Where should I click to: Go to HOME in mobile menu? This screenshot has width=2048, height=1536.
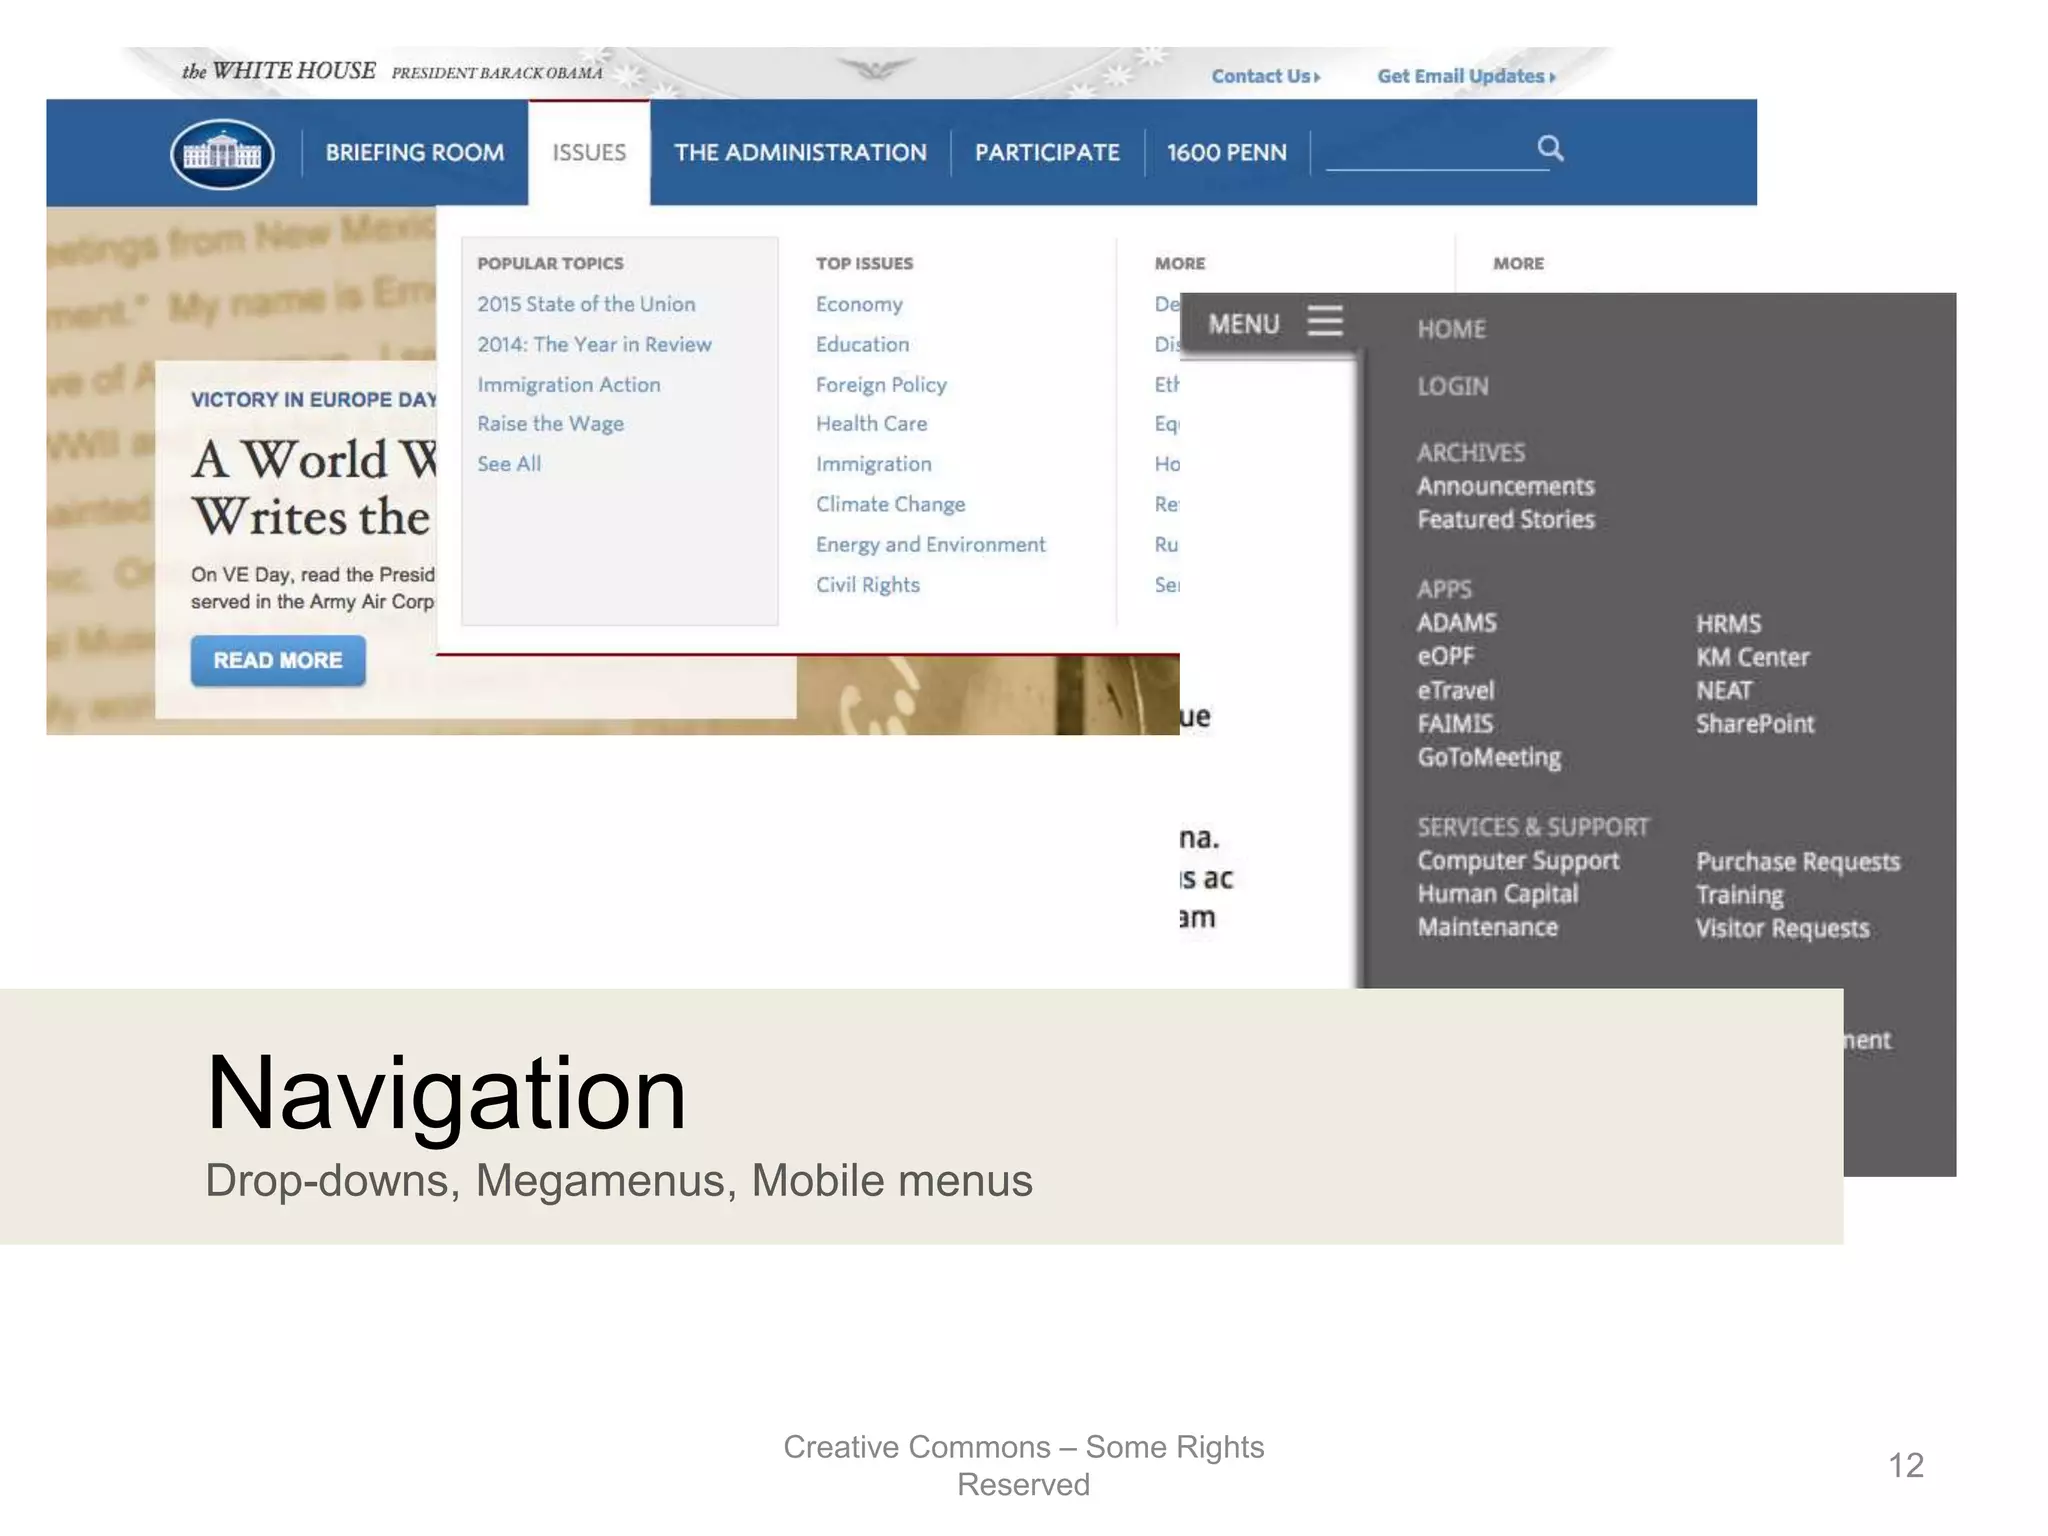tap(1451, 329)
